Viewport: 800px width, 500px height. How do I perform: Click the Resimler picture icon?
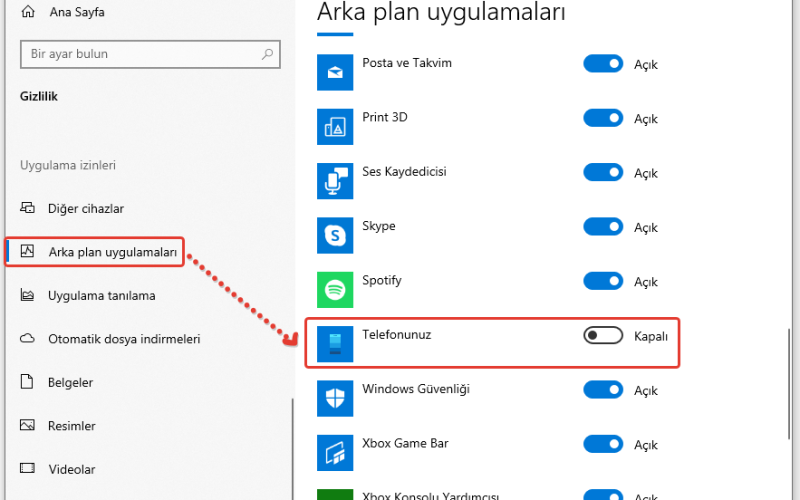pyautogui.click(x=28, y=425)
